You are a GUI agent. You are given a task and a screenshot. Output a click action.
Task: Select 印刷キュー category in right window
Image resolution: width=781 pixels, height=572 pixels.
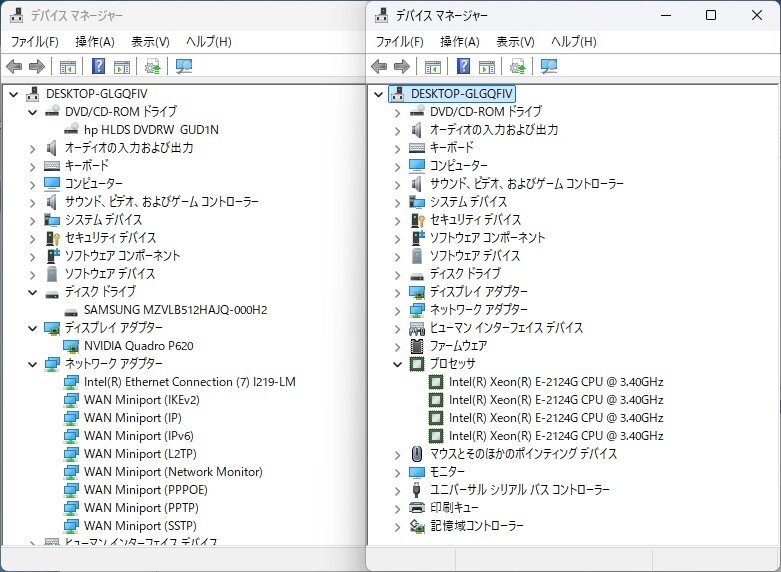coord(454,507)
